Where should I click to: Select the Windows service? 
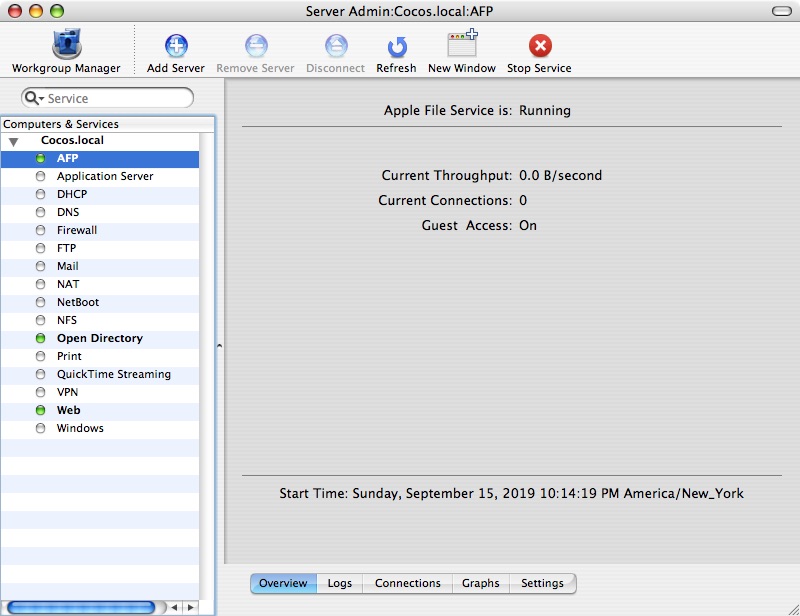tap(100, 428)
